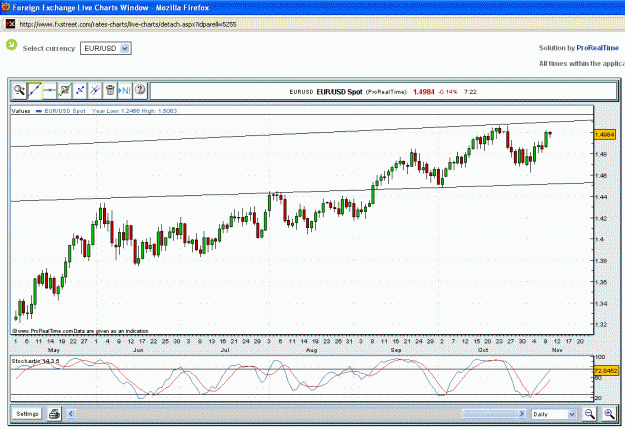Select the trend line drawing tool
The image size is (625, 429).
(34, 91)
